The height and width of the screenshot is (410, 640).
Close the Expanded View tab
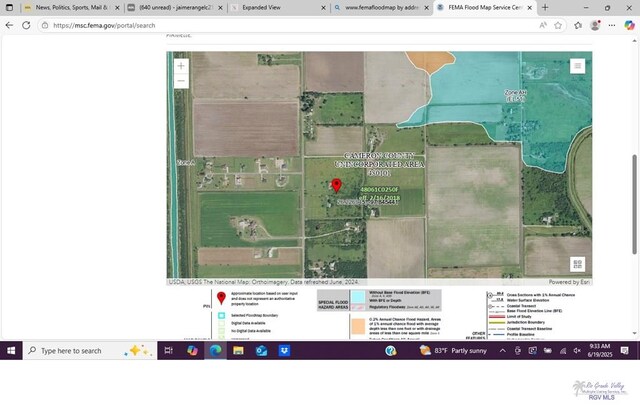323,7
